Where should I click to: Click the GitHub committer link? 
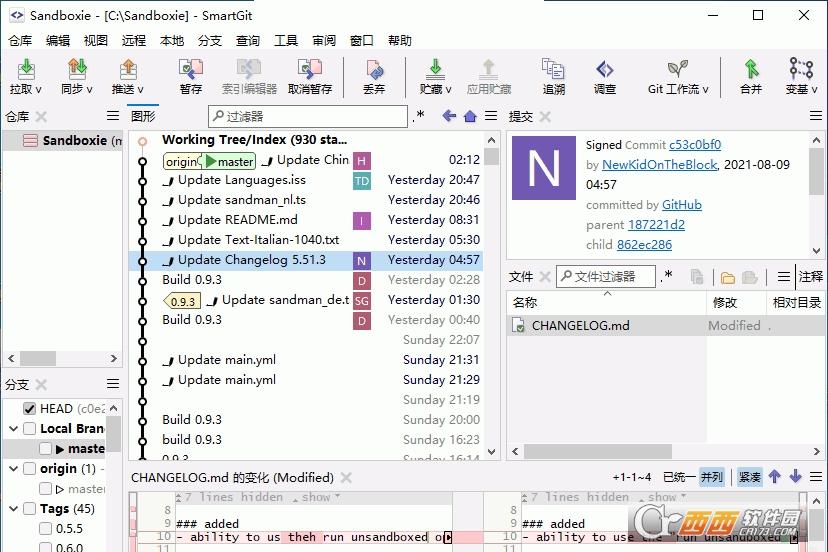[x=682, y=205]
